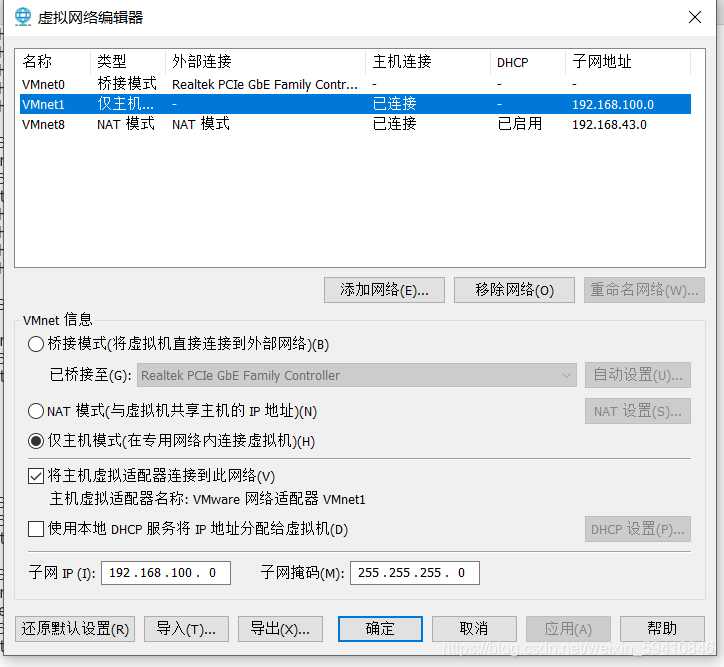Viewport: 724px width, 667px height.
Task: Click the 重命名网络(W)... button
Action: coord(644,290)
